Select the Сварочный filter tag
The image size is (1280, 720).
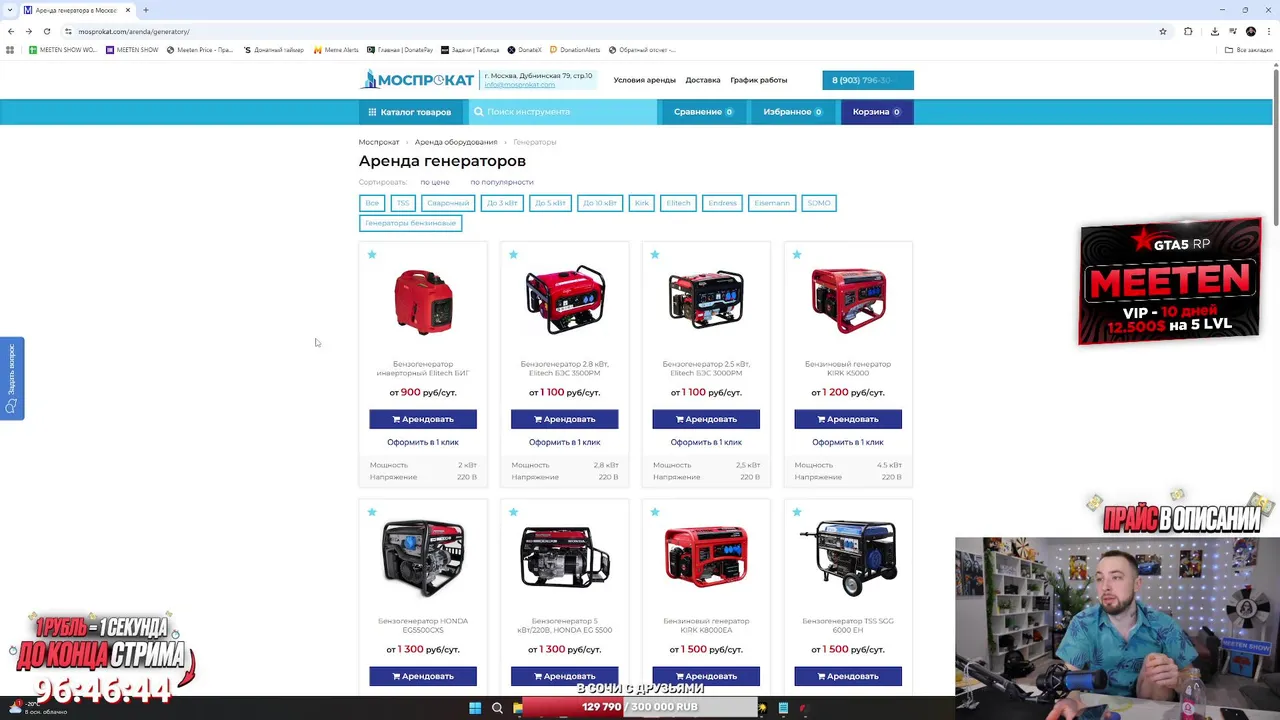[x=448, y=203]
